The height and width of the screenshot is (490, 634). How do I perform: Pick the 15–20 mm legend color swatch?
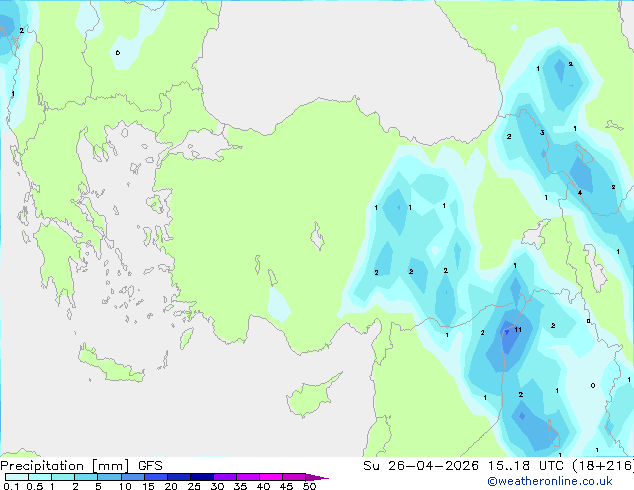click(155, 477)
